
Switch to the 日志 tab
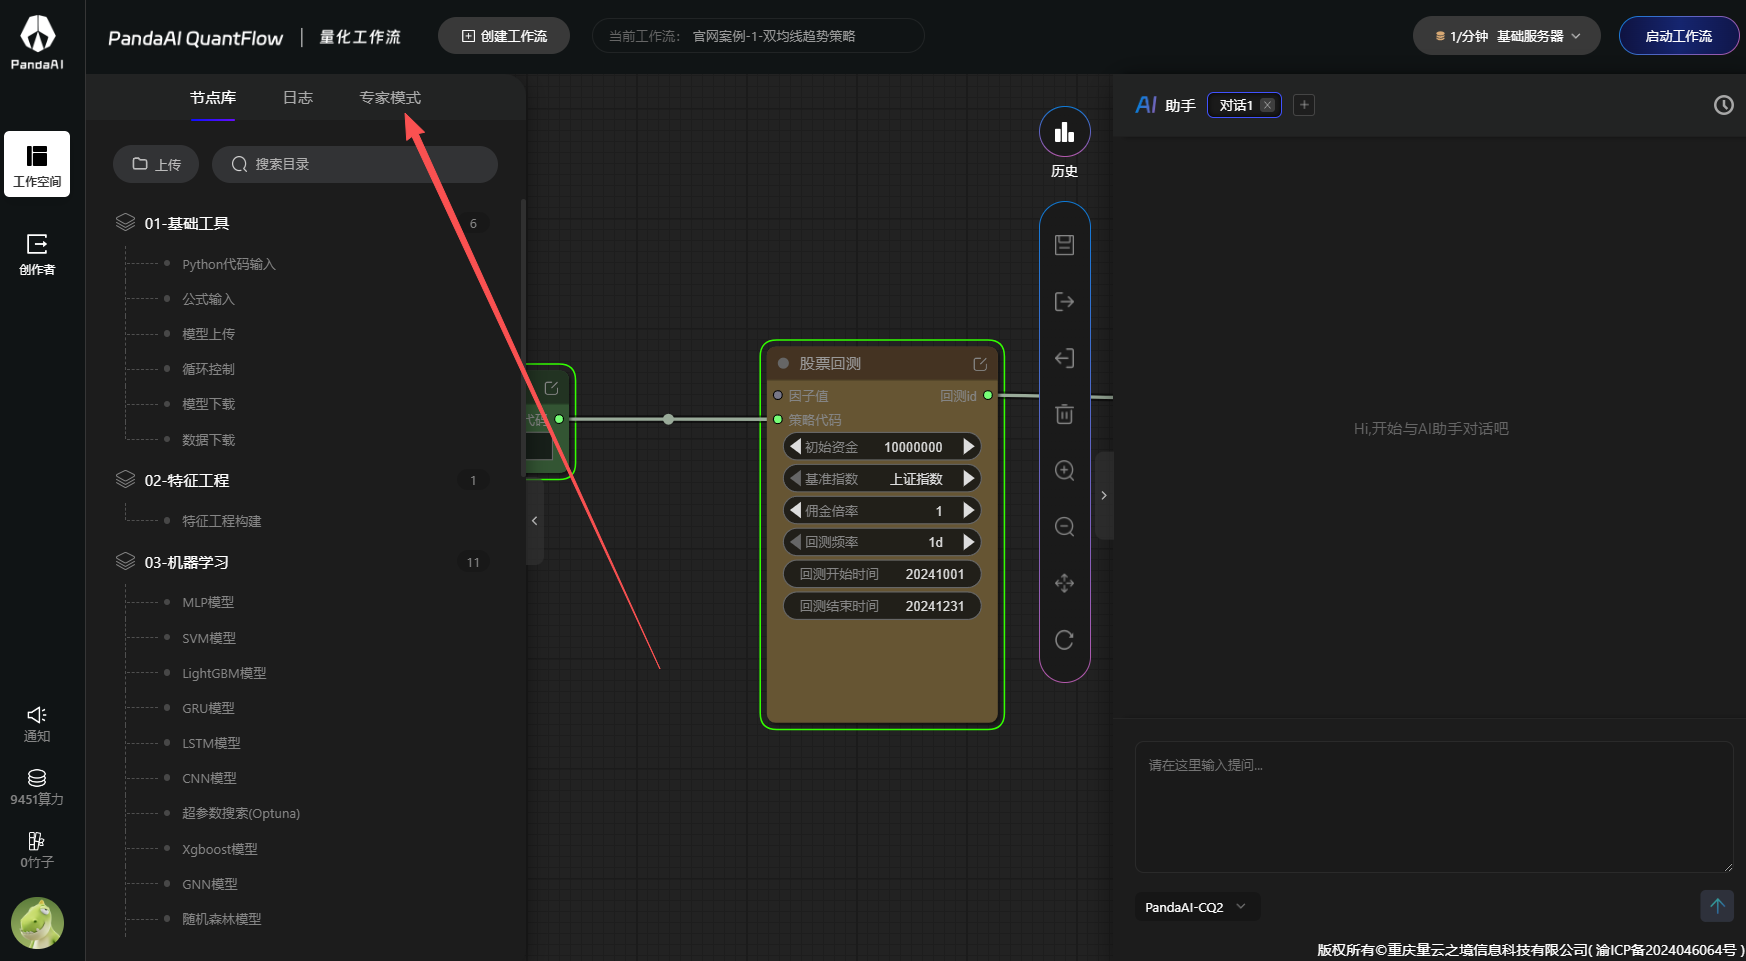298,98
